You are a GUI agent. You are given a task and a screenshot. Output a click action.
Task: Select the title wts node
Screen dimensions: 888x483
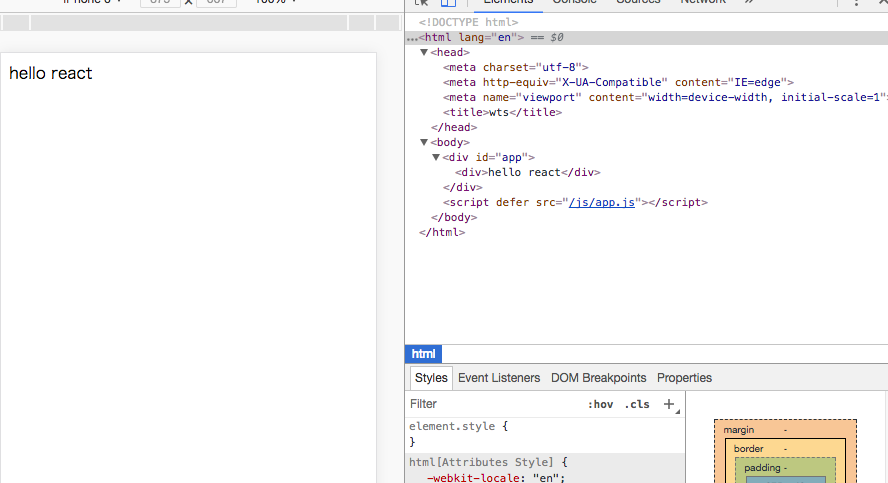pyautogui.click(x=502, y=112)
